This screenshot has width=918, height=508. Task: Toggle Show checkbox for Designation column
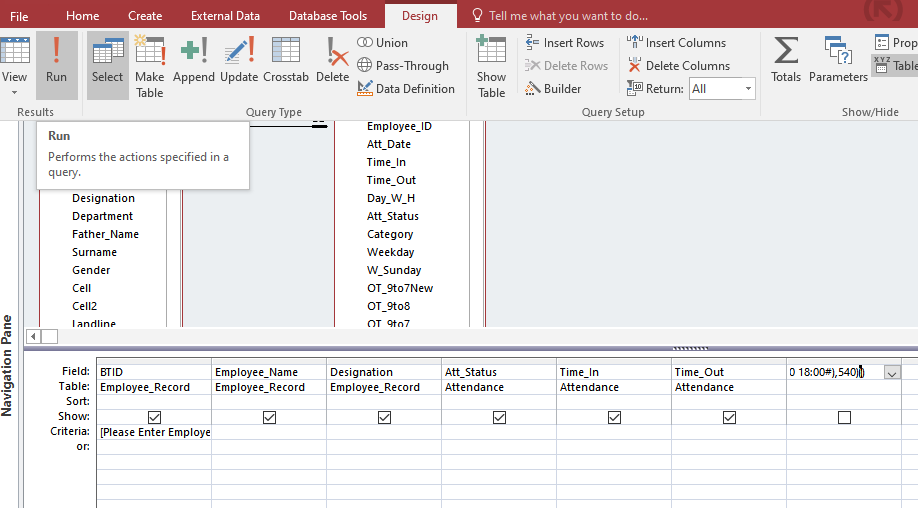pos(384,417)
